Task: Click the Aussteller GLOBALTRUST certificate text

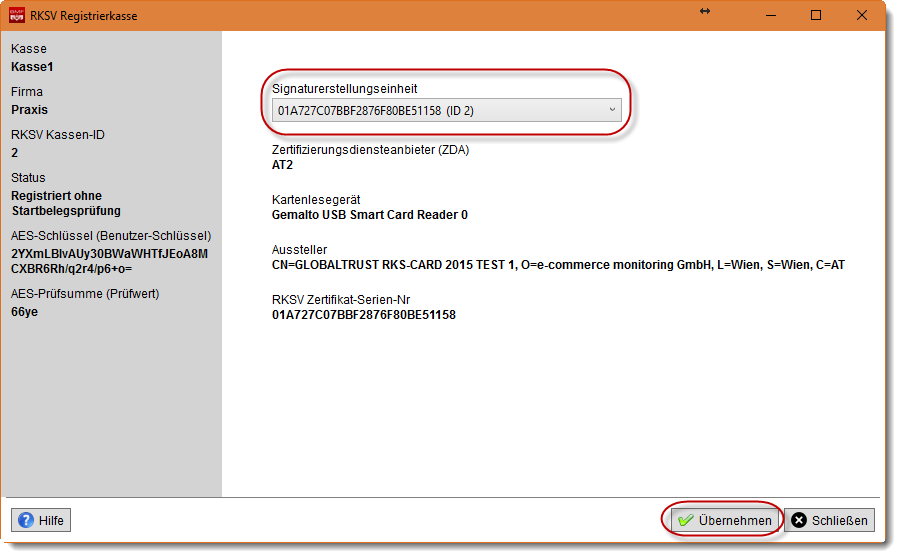Action: point(558,265)
